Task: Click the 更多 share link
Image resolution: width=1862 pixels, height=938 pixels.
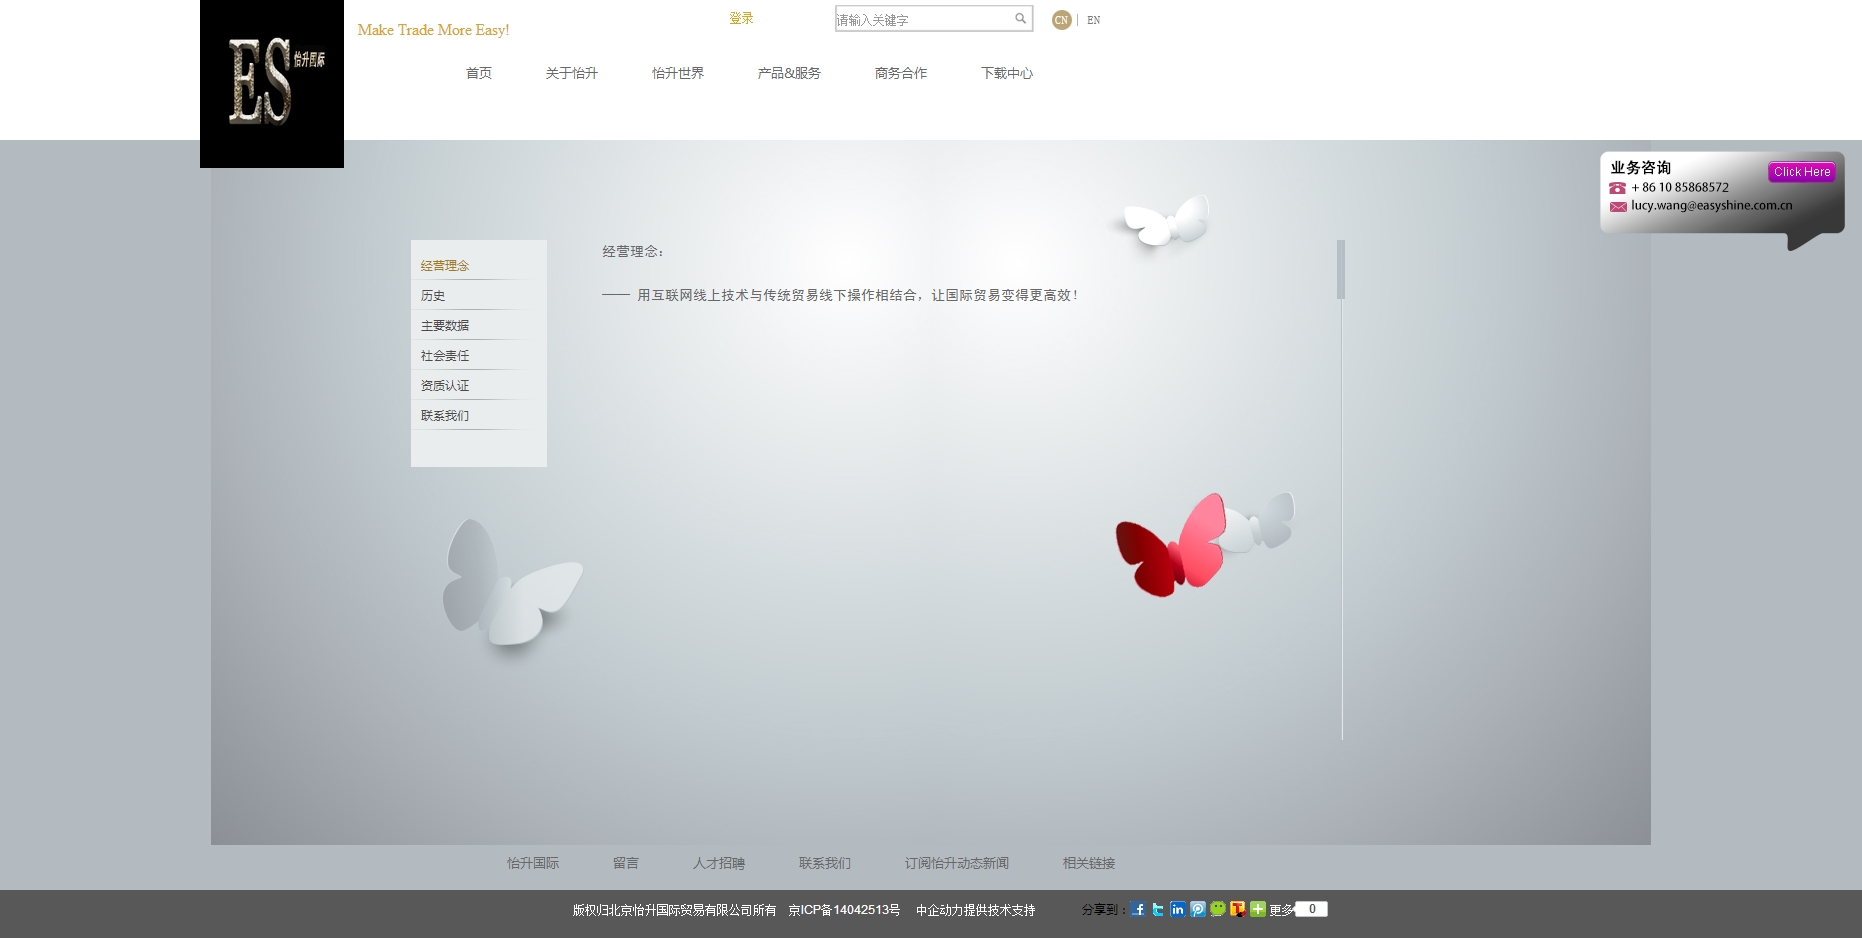Action: [1281, 910]
